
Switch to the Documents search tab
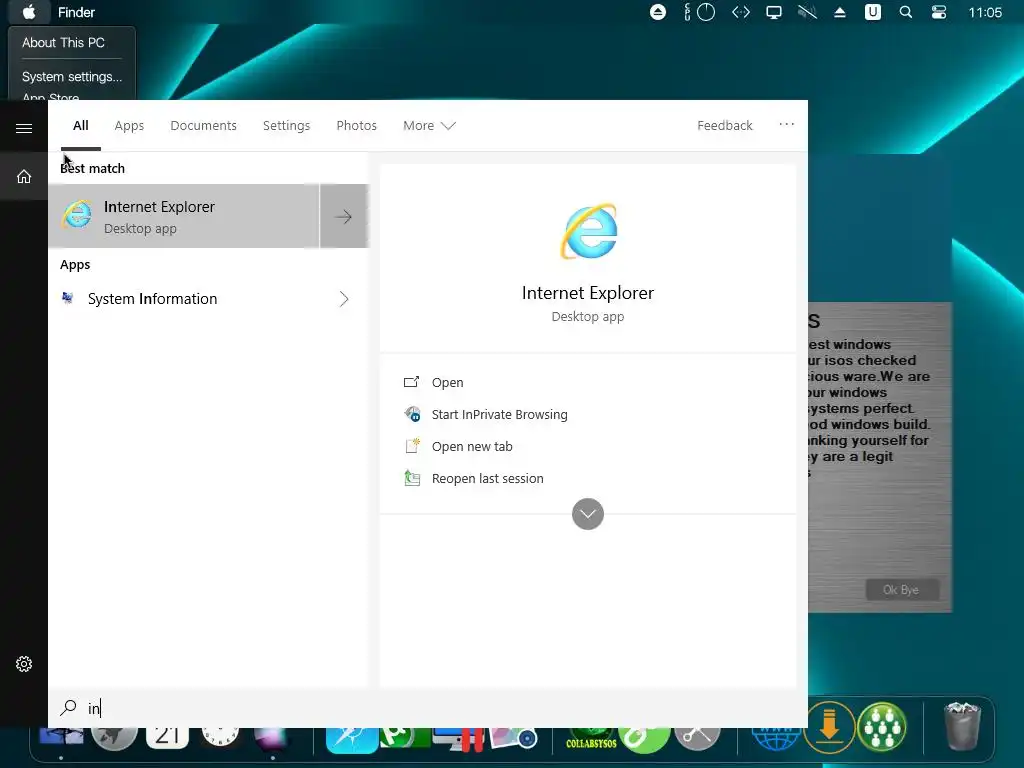[x=203, y=125]
